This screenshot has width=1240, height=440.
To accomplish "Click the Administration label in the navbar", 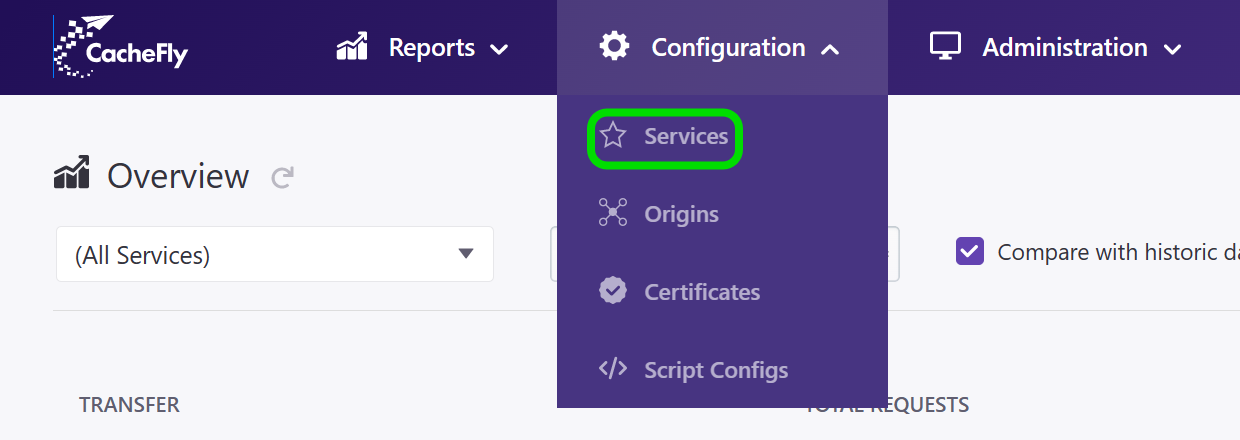I will [x=1064, y=47].
